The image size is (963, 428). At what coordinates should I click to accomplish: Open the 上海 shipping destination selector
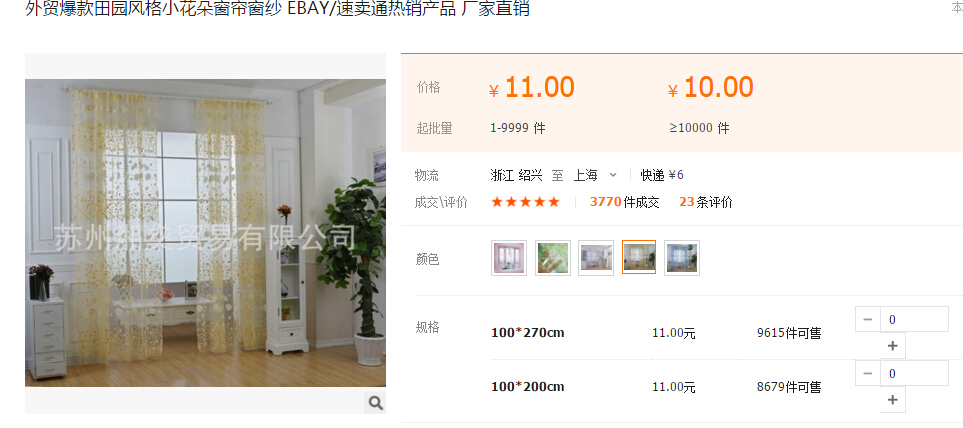[595, 176]
